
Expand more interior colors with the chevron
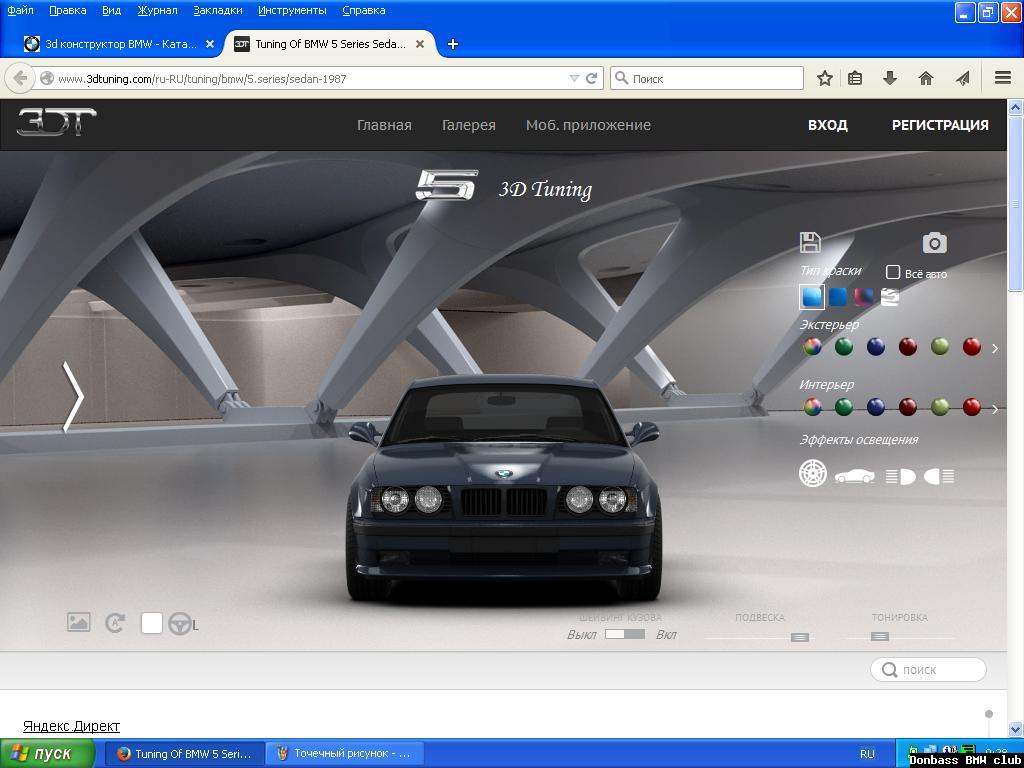993,409
